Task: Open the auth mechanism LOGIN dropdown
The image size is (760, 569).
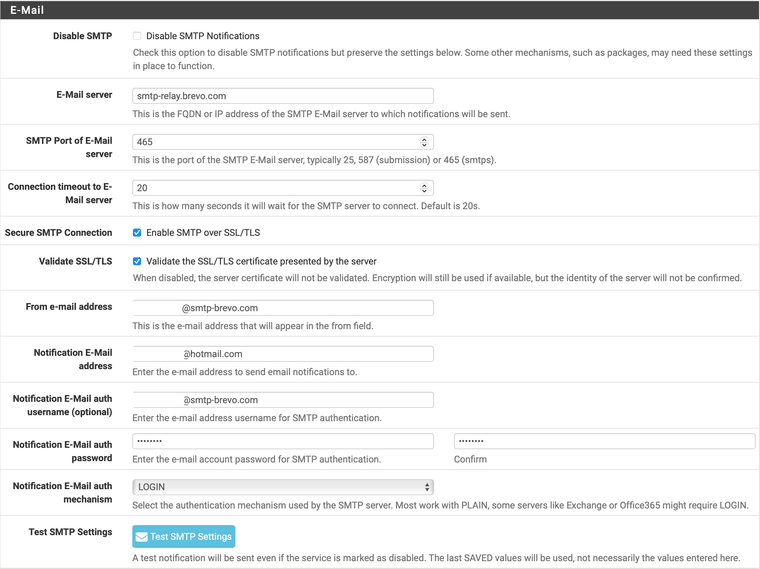Action: (x=283, y=487)
